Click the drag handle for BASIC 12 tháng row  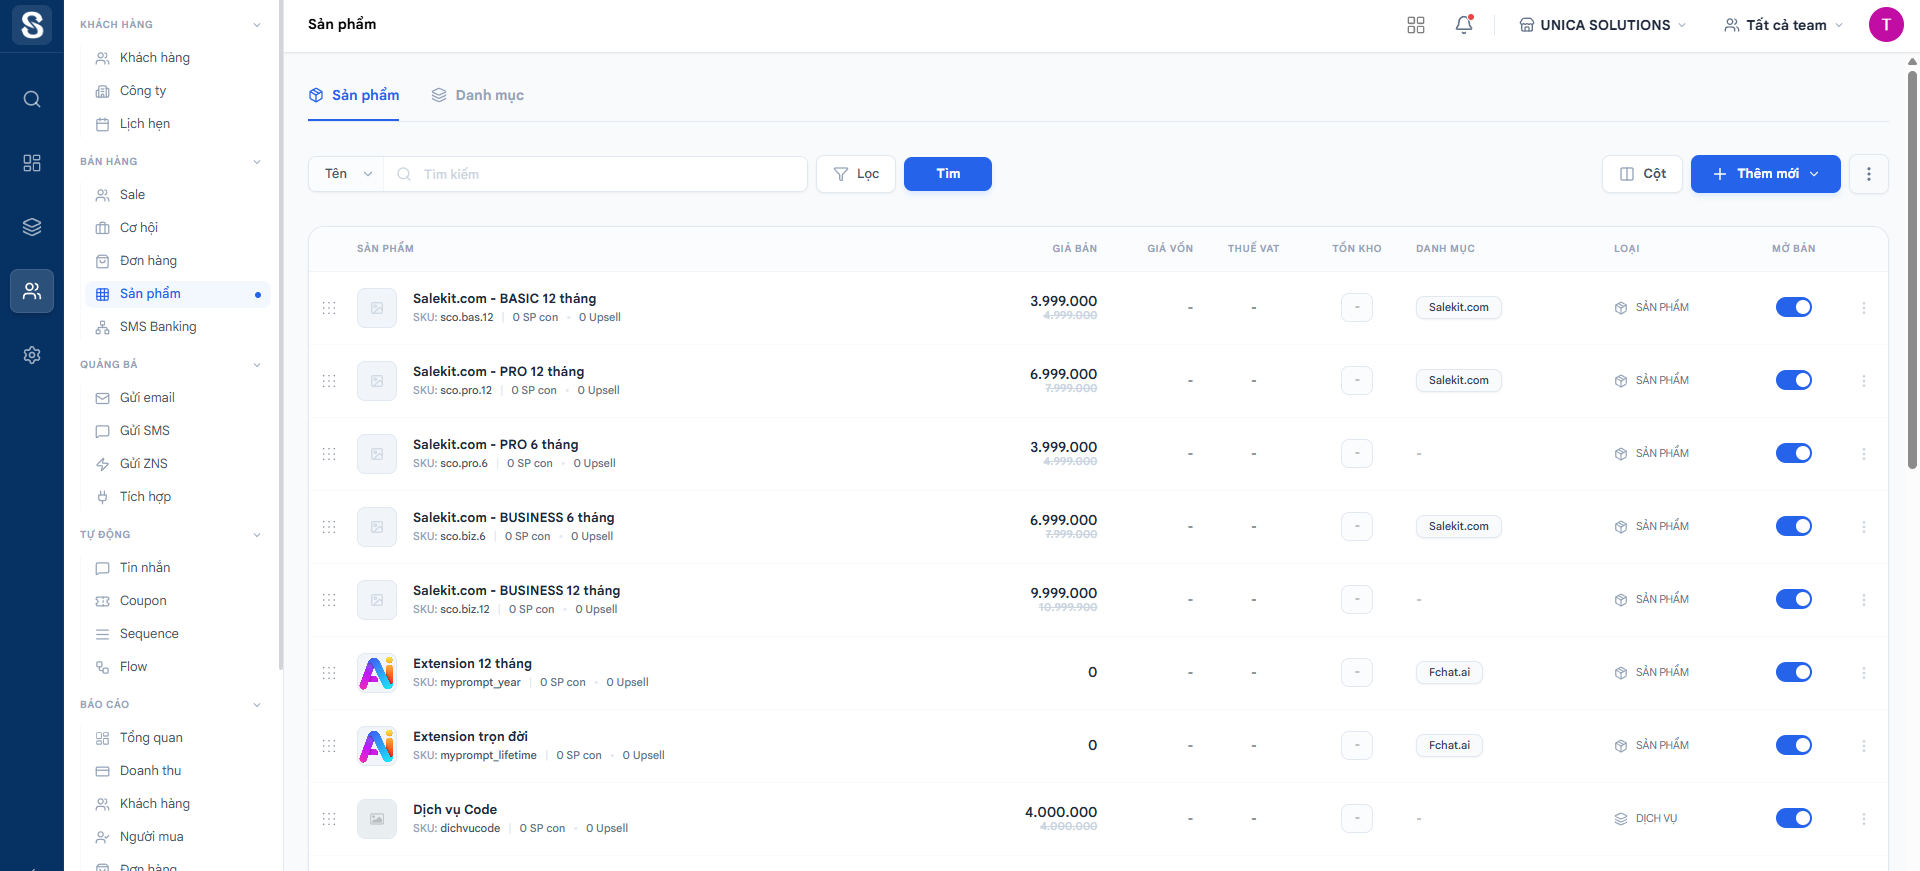coord(329,308)
